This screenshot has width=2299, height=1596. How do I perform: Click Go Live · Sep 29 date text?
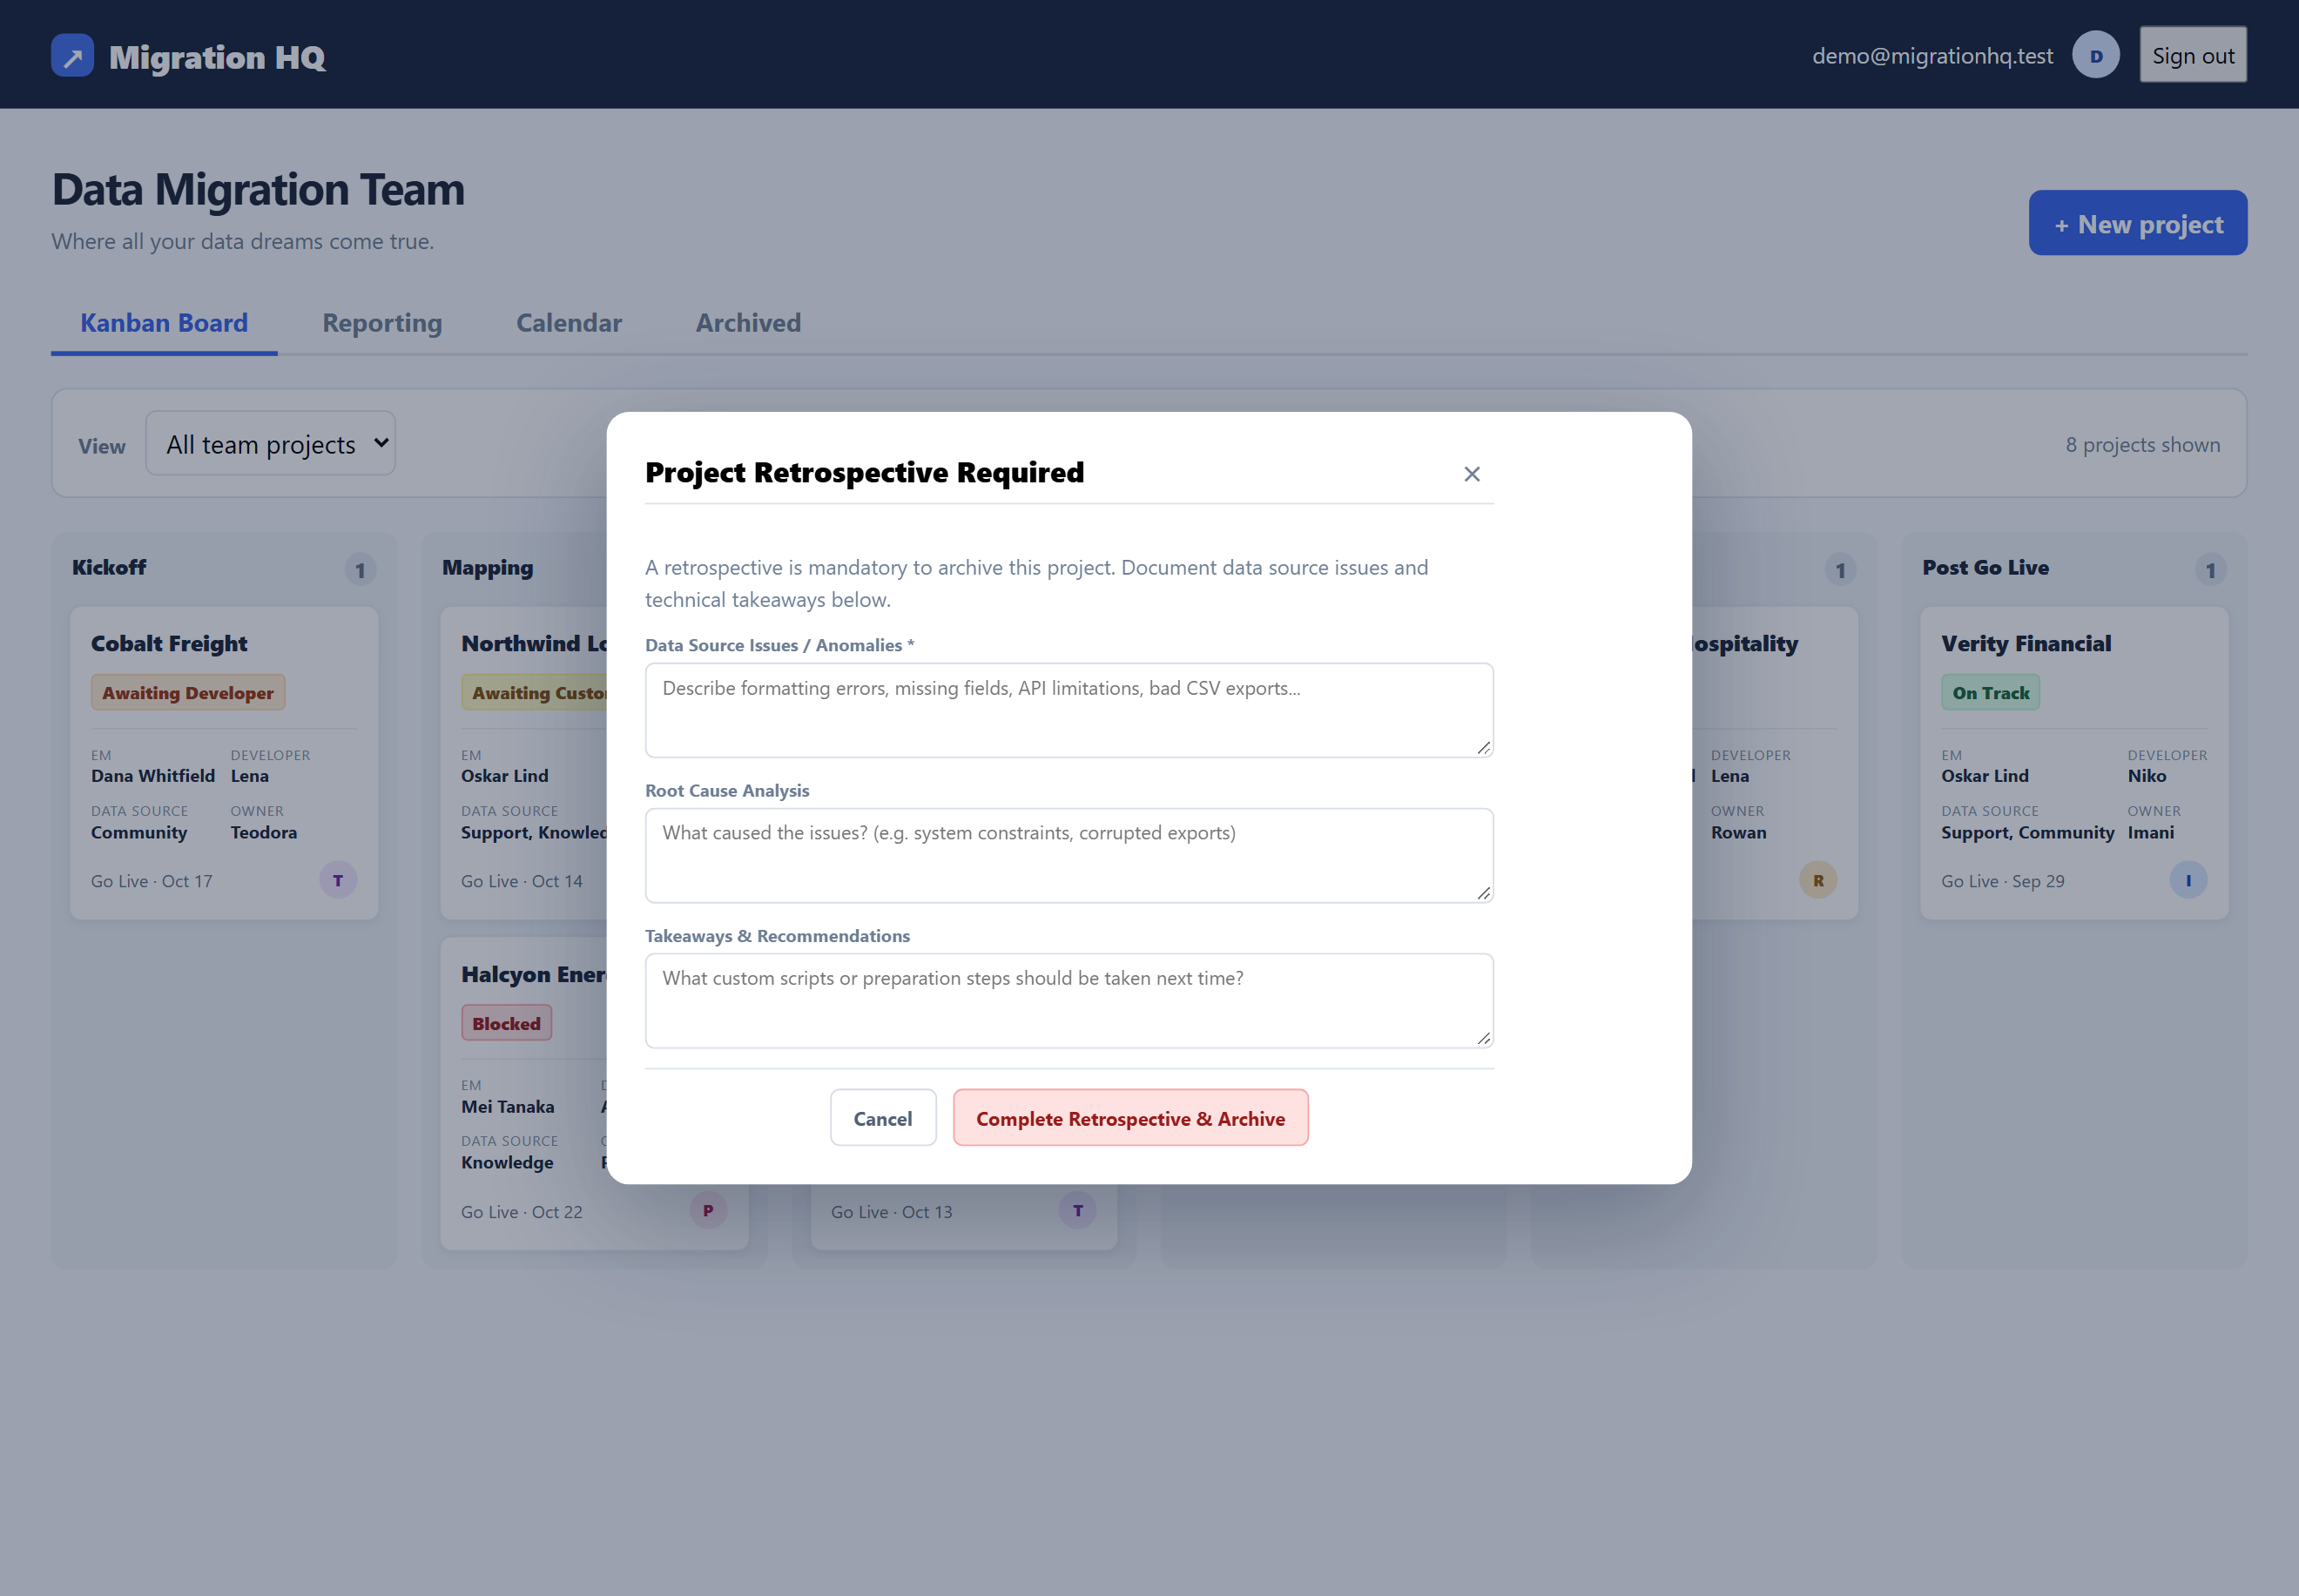click(2002, 881)
